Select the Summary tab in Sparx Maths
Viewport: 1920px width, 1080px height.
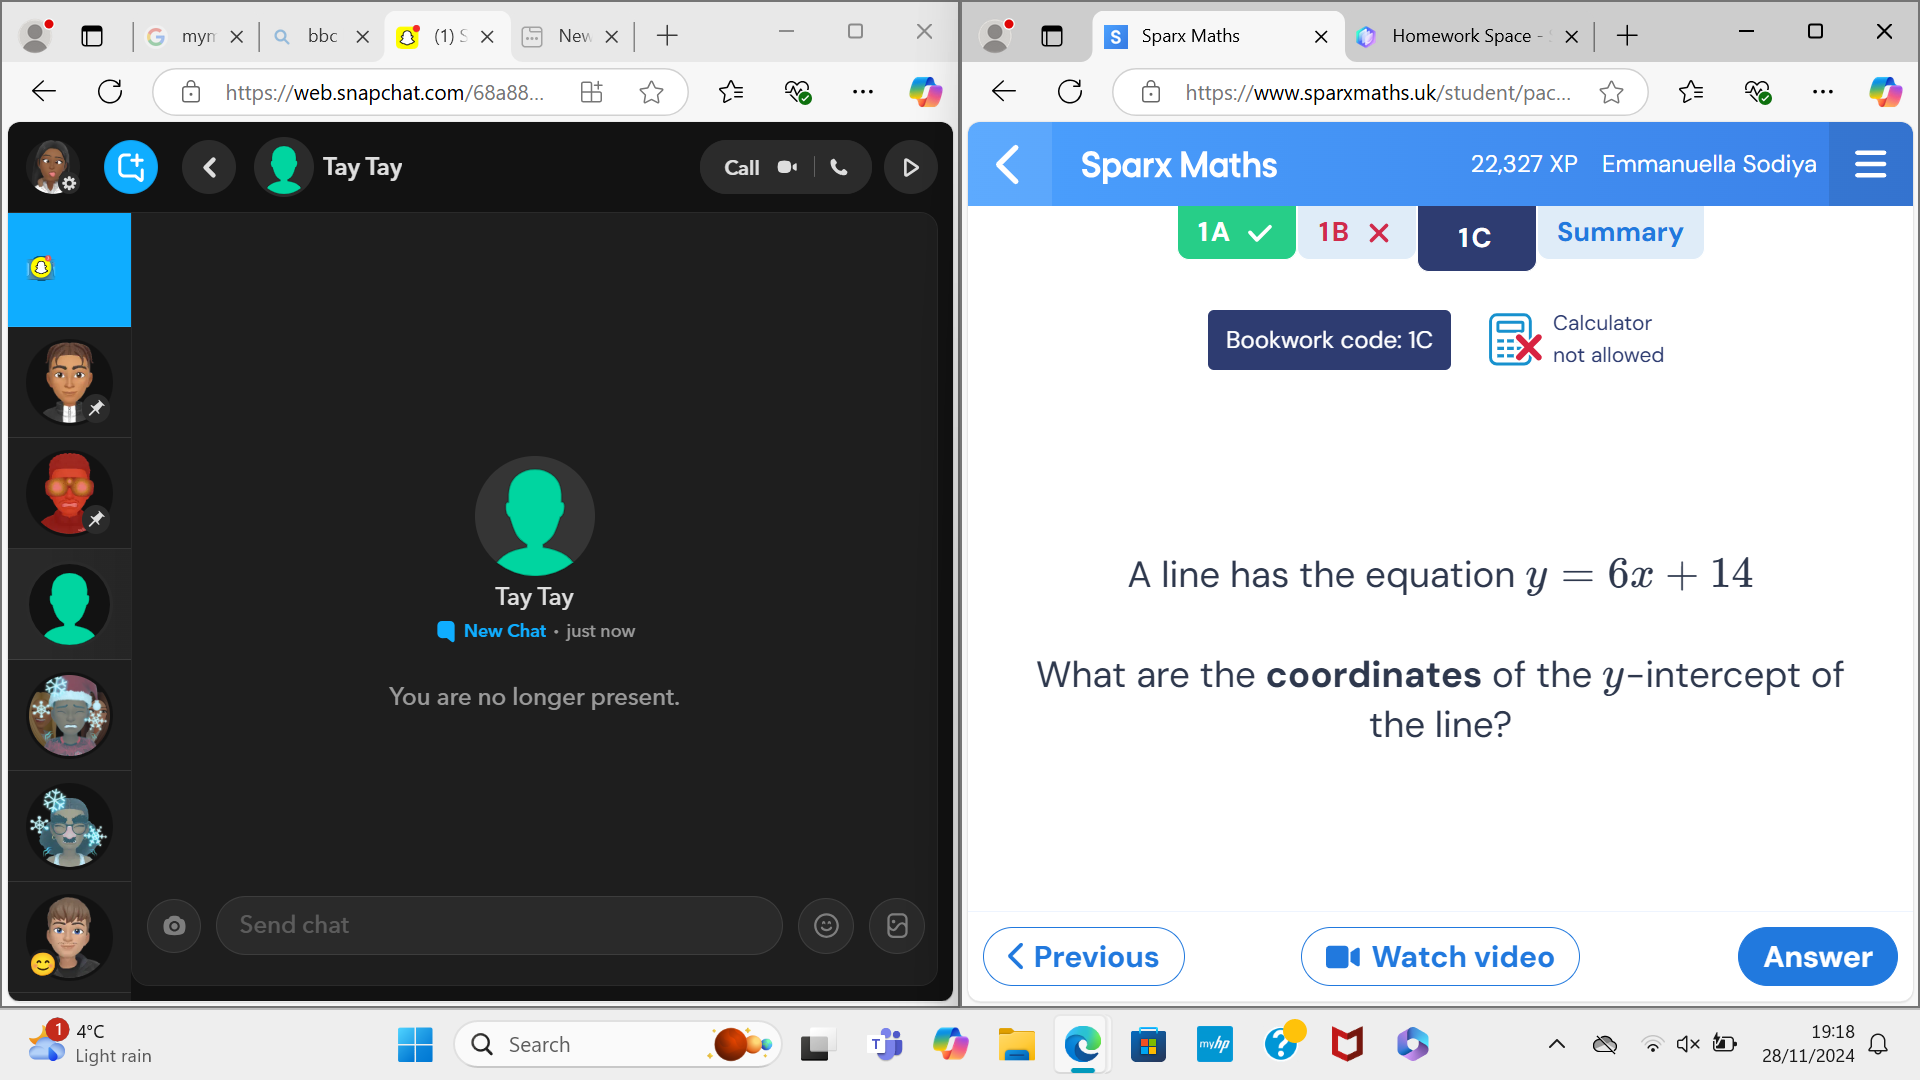(x=1621, y=232)
